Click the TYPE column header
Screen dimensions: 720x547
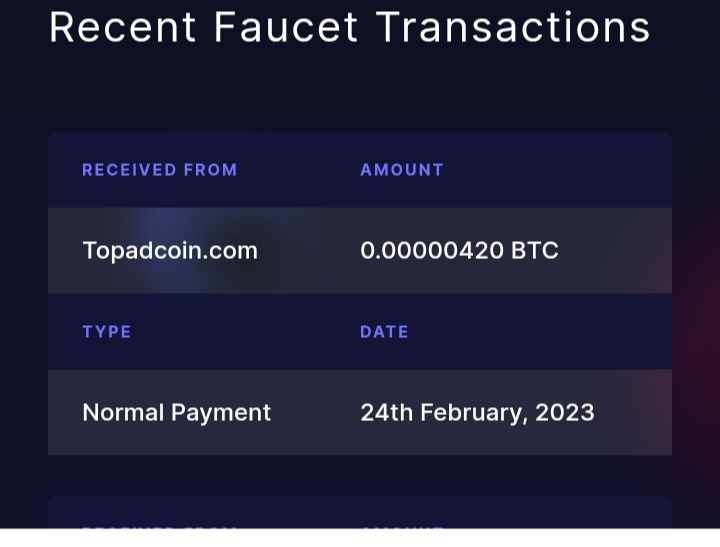(107, 332)
